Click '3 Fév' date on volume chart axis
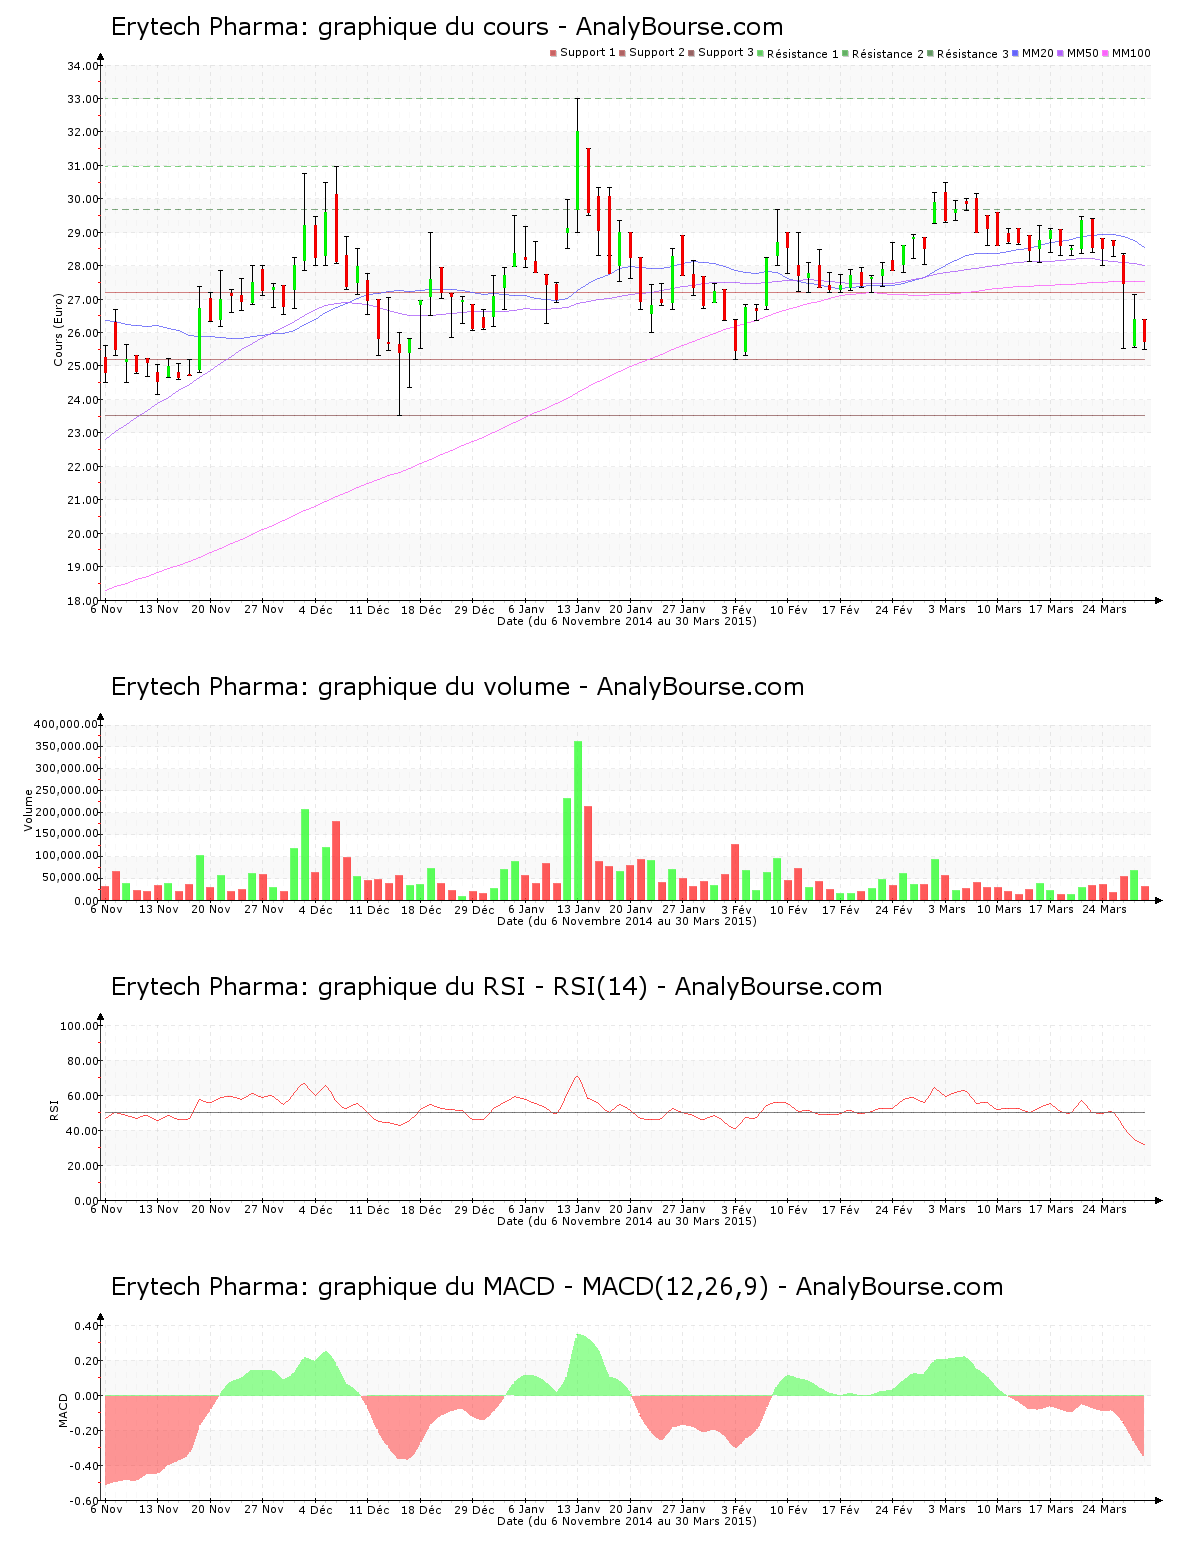1200x1550 pixels. coord(736,909)
